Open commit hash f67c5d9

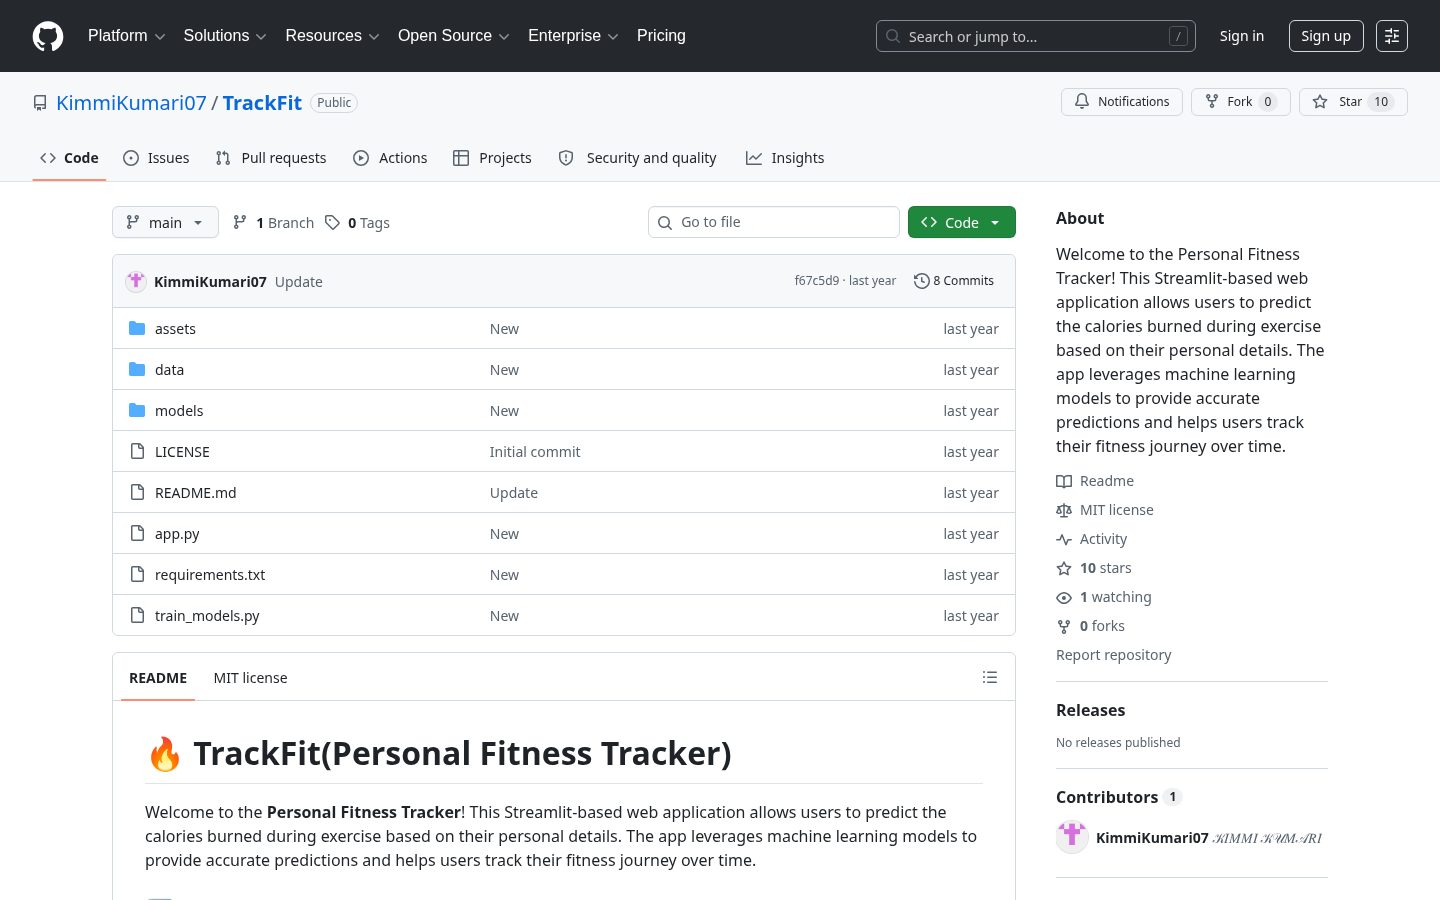tap(816, 281)
